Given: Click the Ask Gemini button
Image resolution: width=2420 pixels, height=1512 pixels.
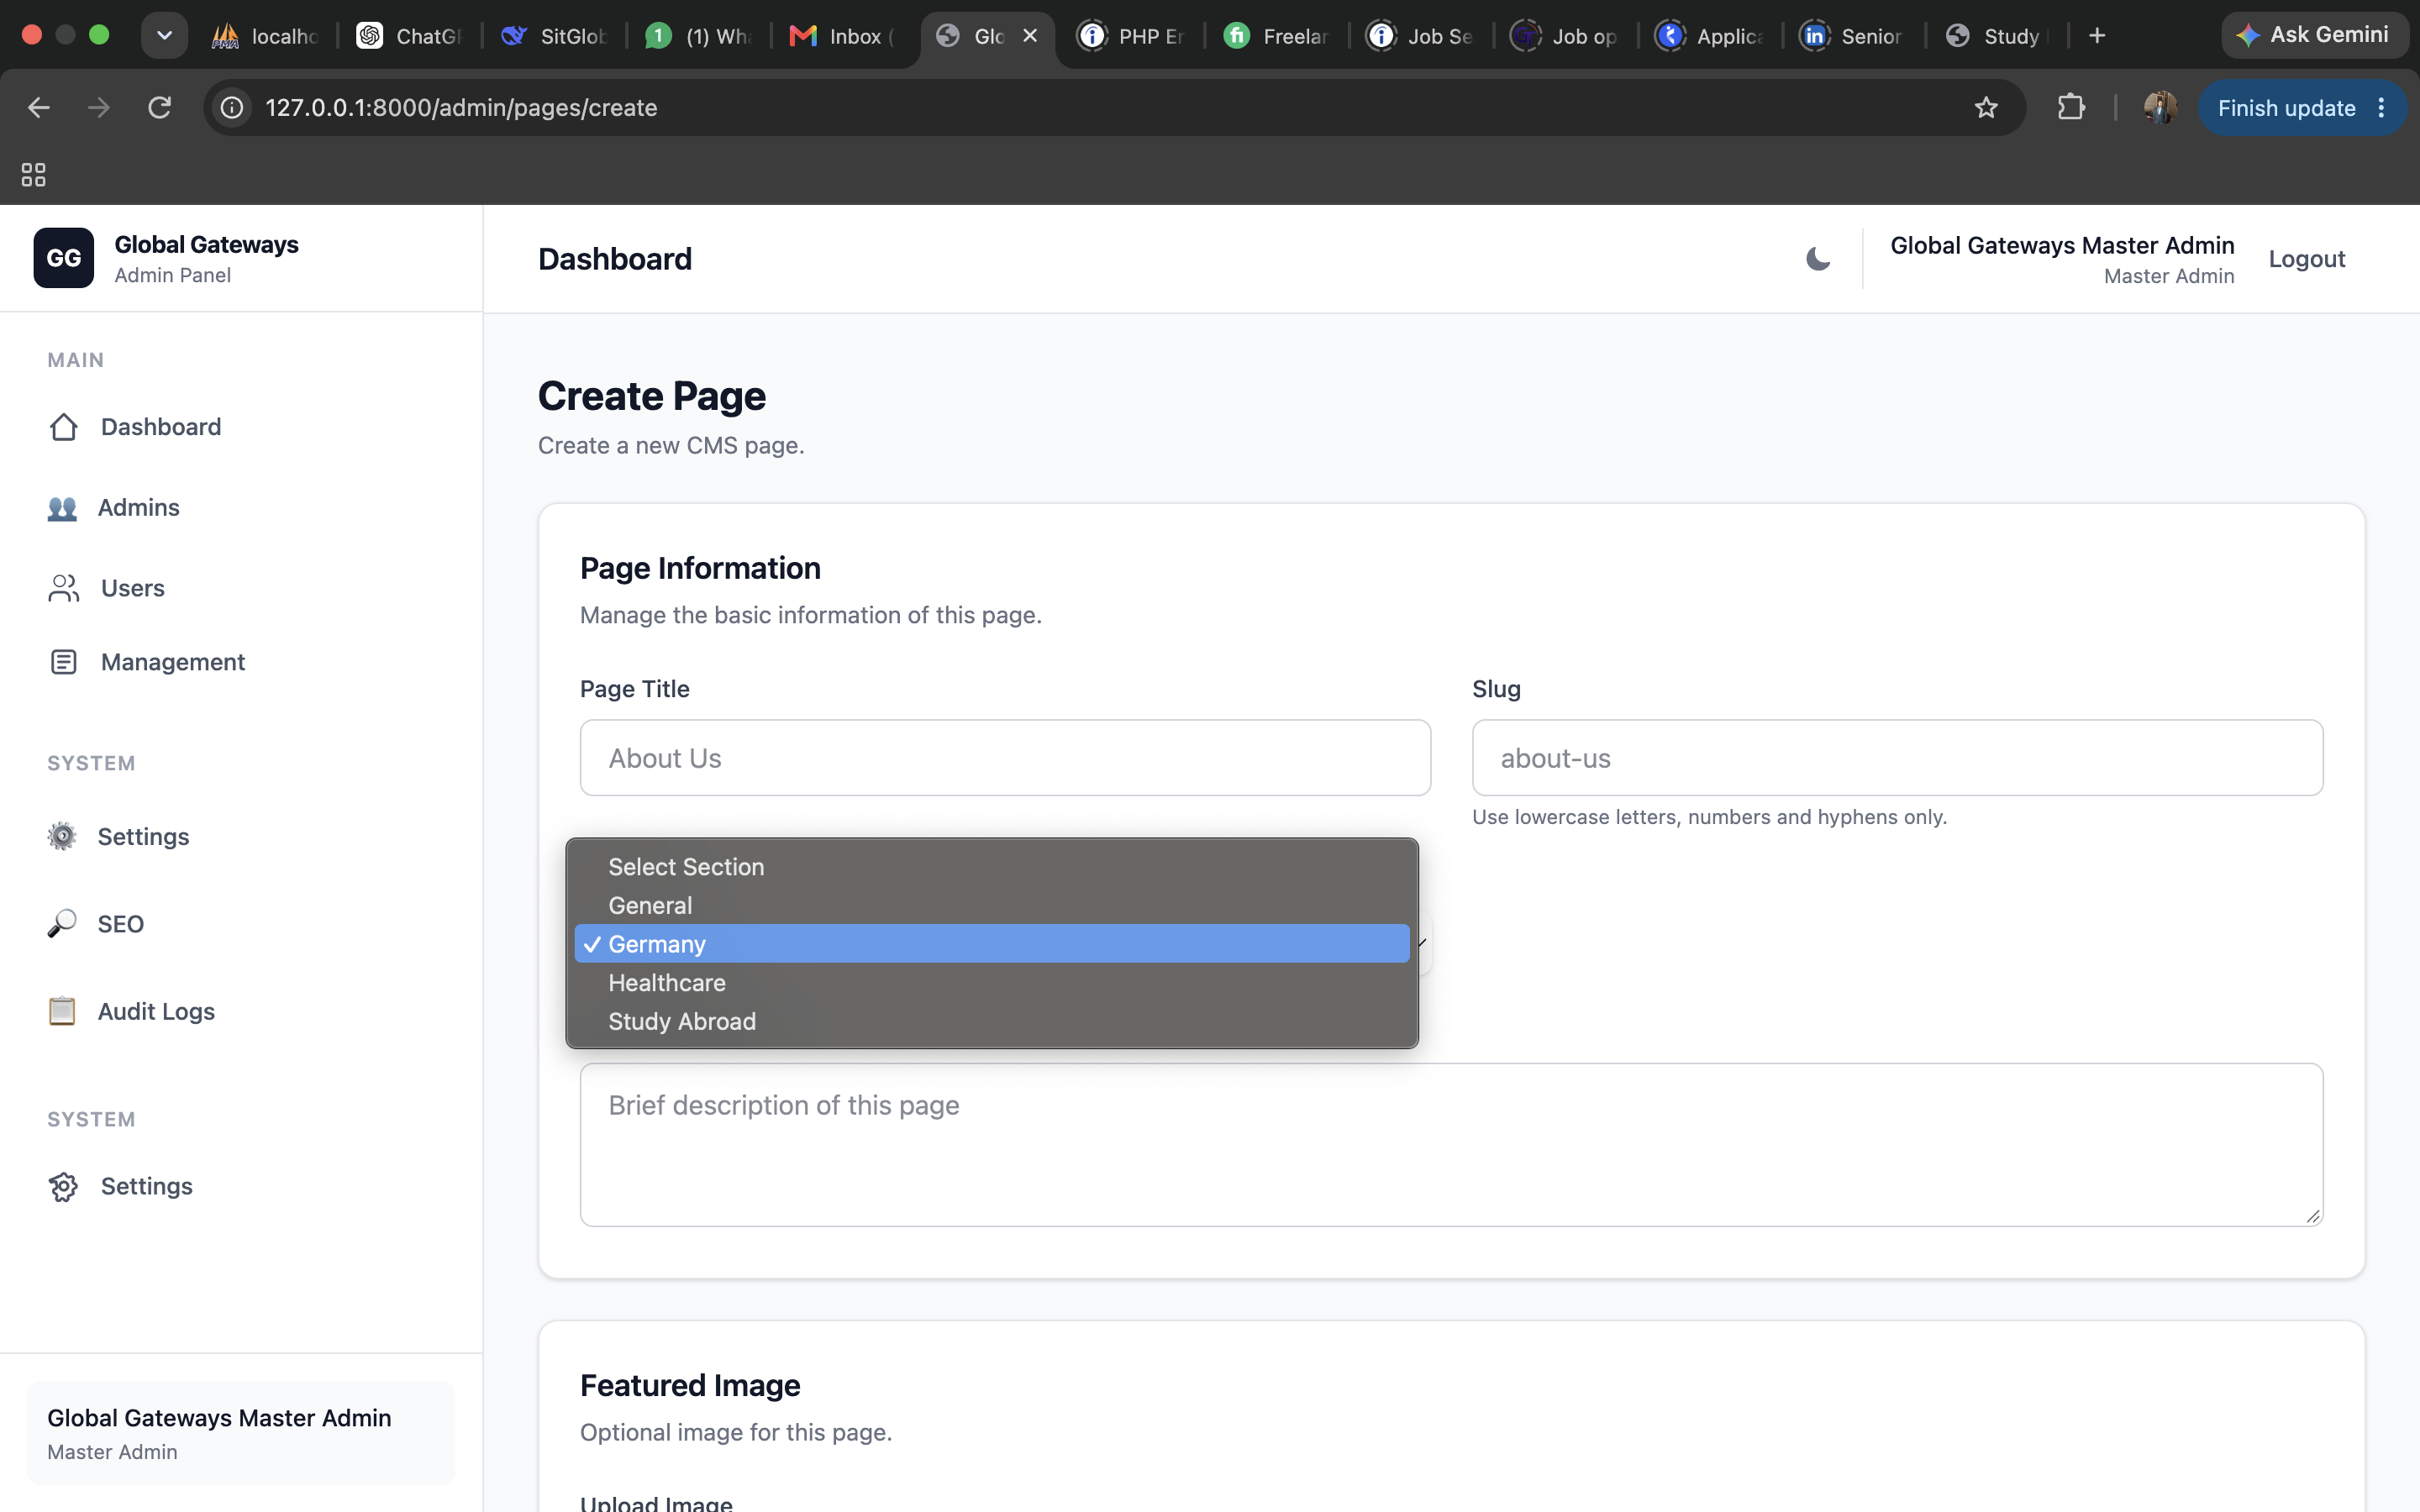Looking at the screenshot, I should (2314, 35).
